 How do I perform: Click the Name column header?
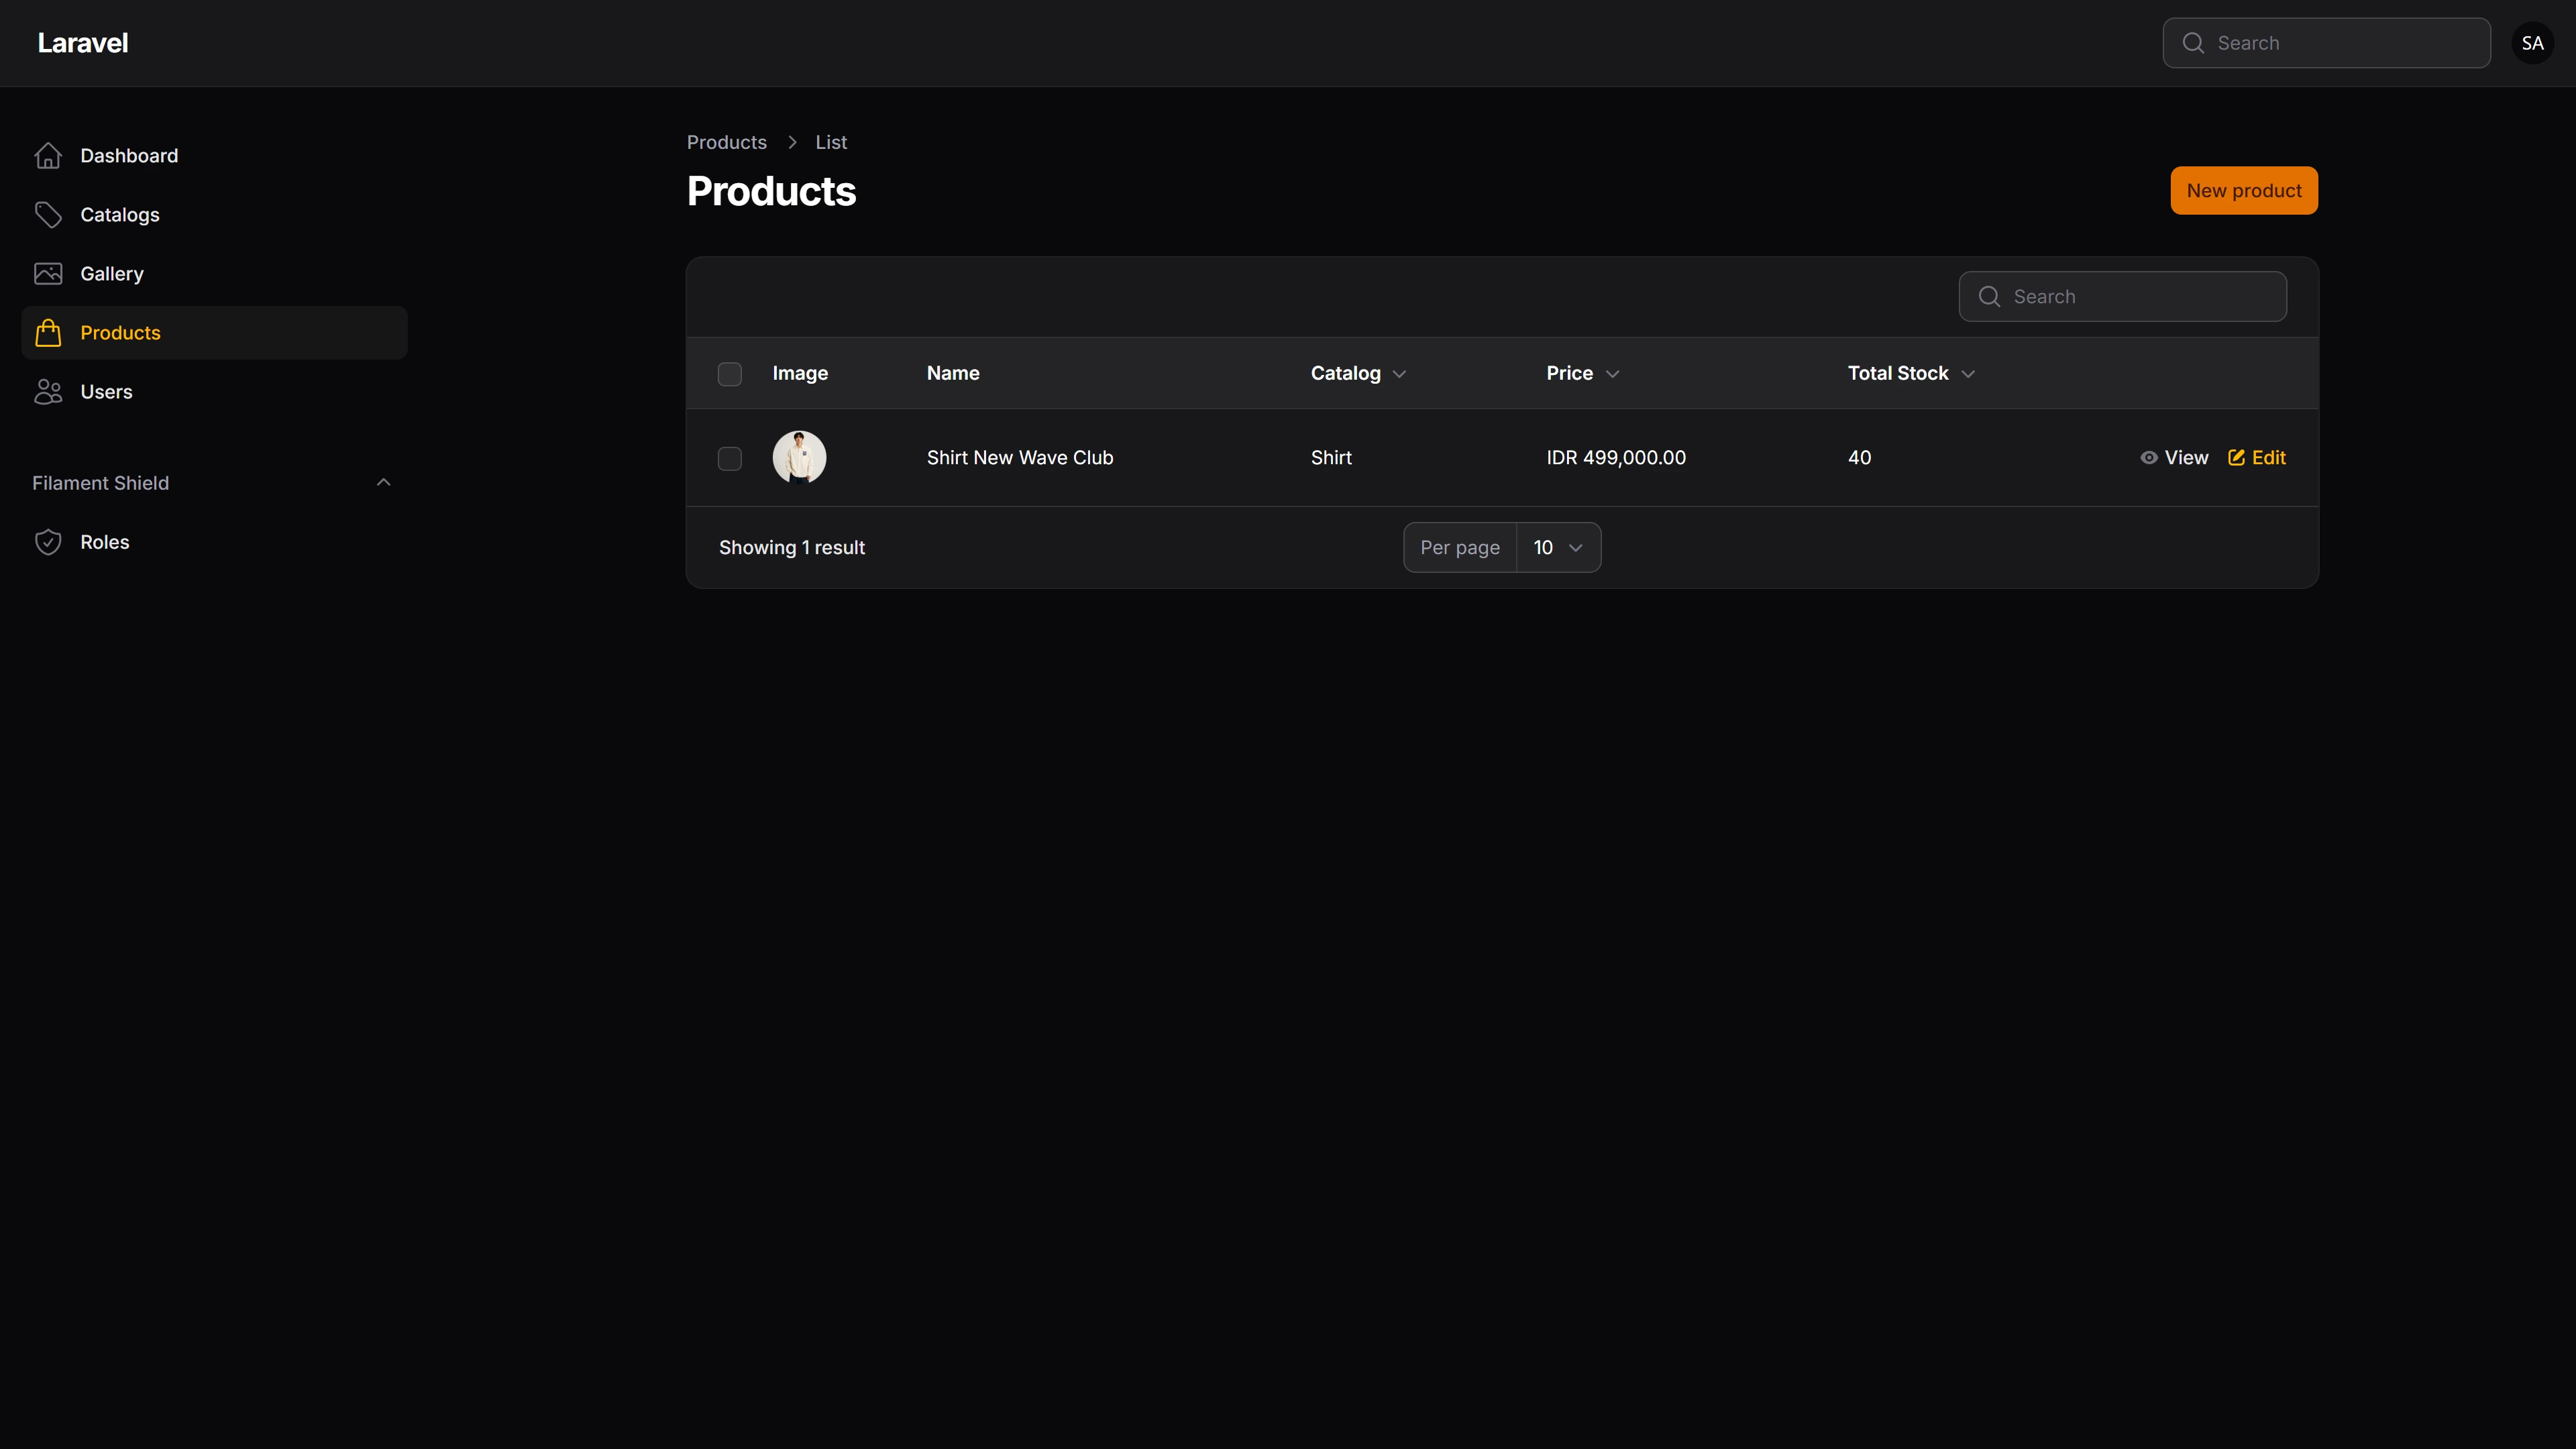952,374
